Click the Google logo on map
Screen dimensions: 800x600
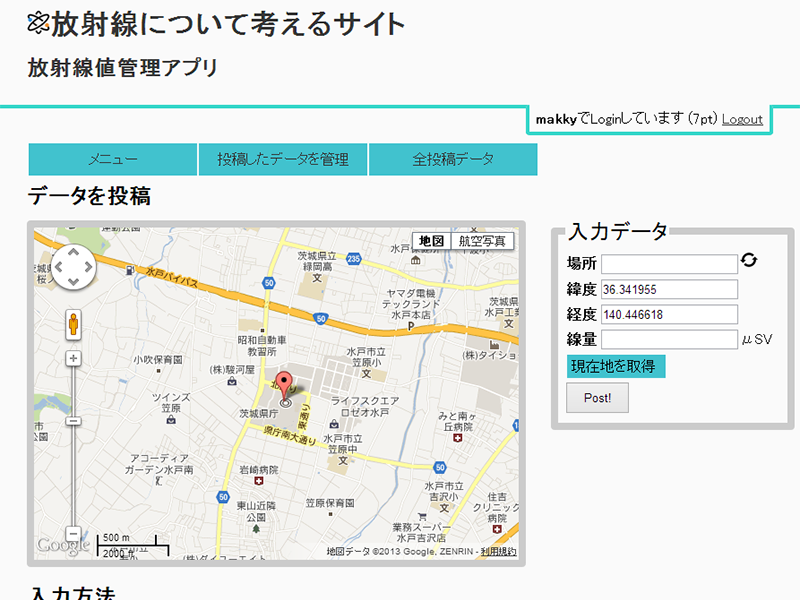pos(63,545)
